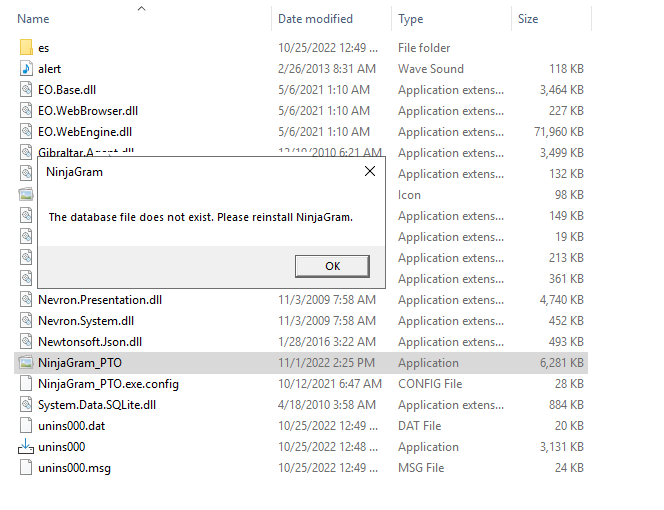
Task: Click the unins000.dat file icon
Action: coord(26,426)
